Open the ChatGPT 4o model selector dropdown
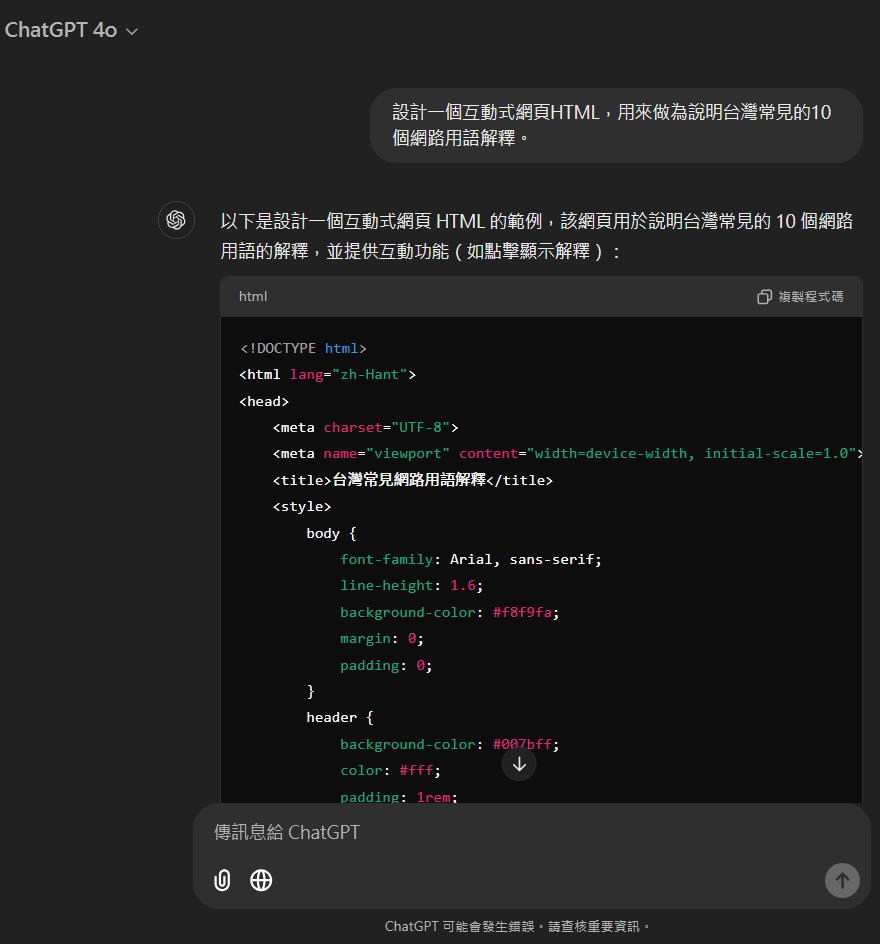Image resolution: width=880 pixels, height=944 pixels. pyautogui.click(x=71, y=30)
